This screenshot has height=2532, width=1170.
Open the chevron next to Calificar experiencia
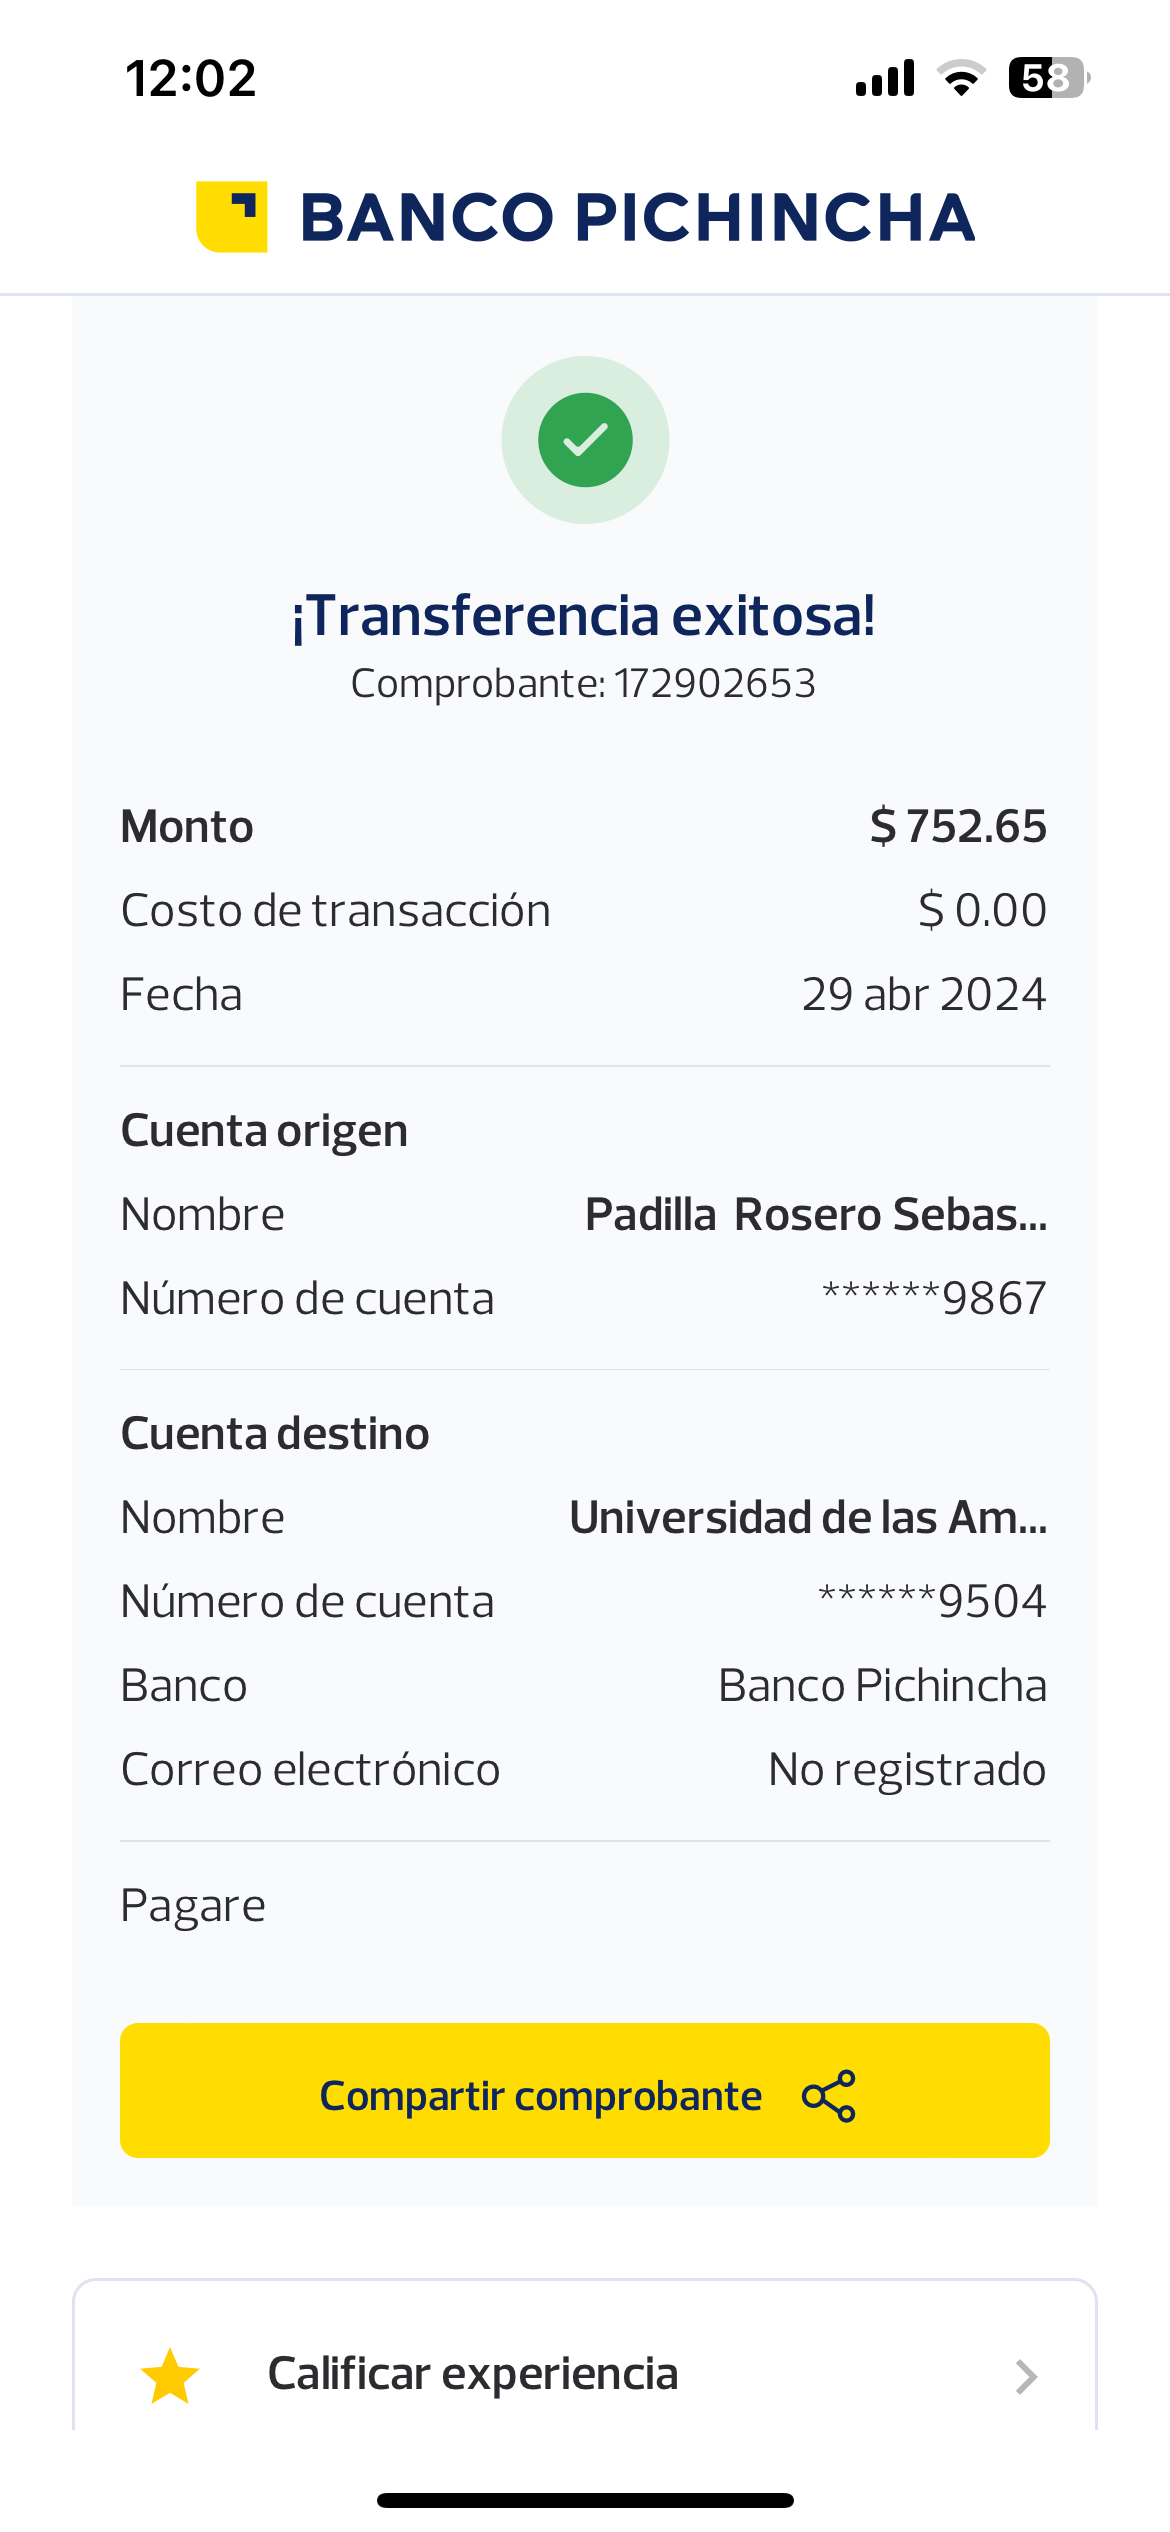pos(1026,2376)
